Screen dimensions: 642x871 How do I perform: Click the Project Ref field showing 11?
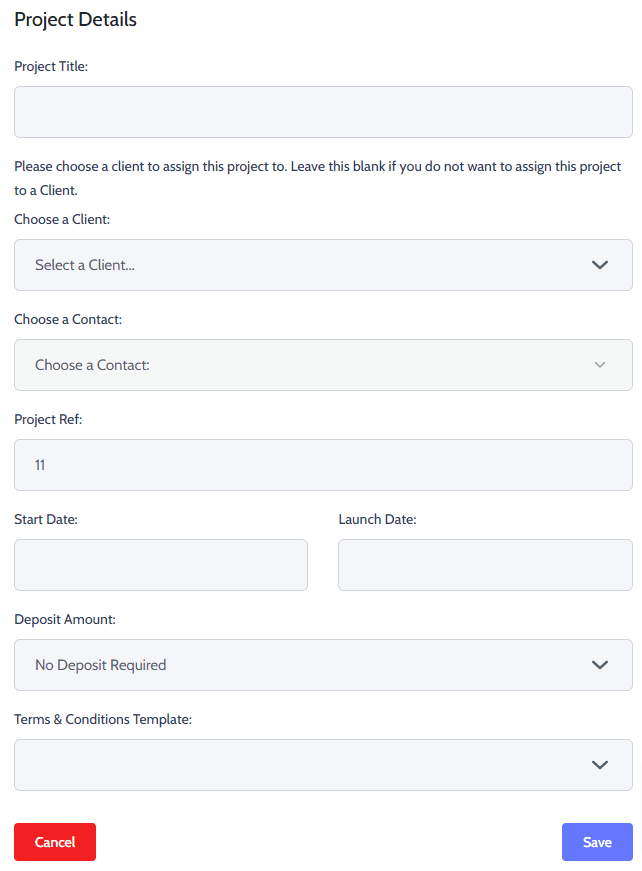tap(323, 465)
